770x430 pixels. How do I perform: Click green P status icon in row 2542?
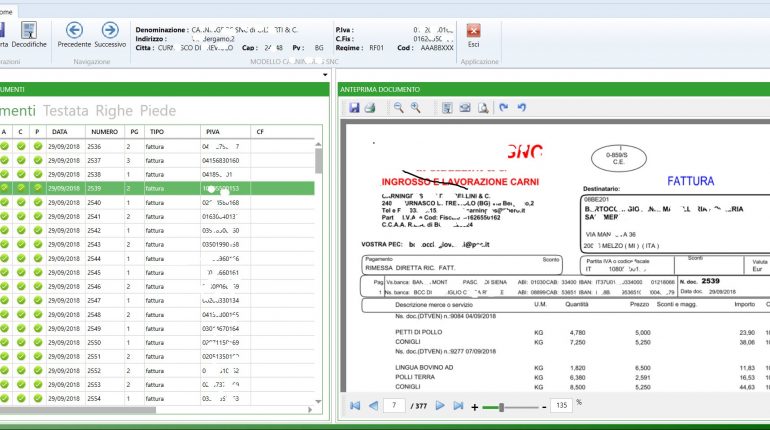pos(38,230)
